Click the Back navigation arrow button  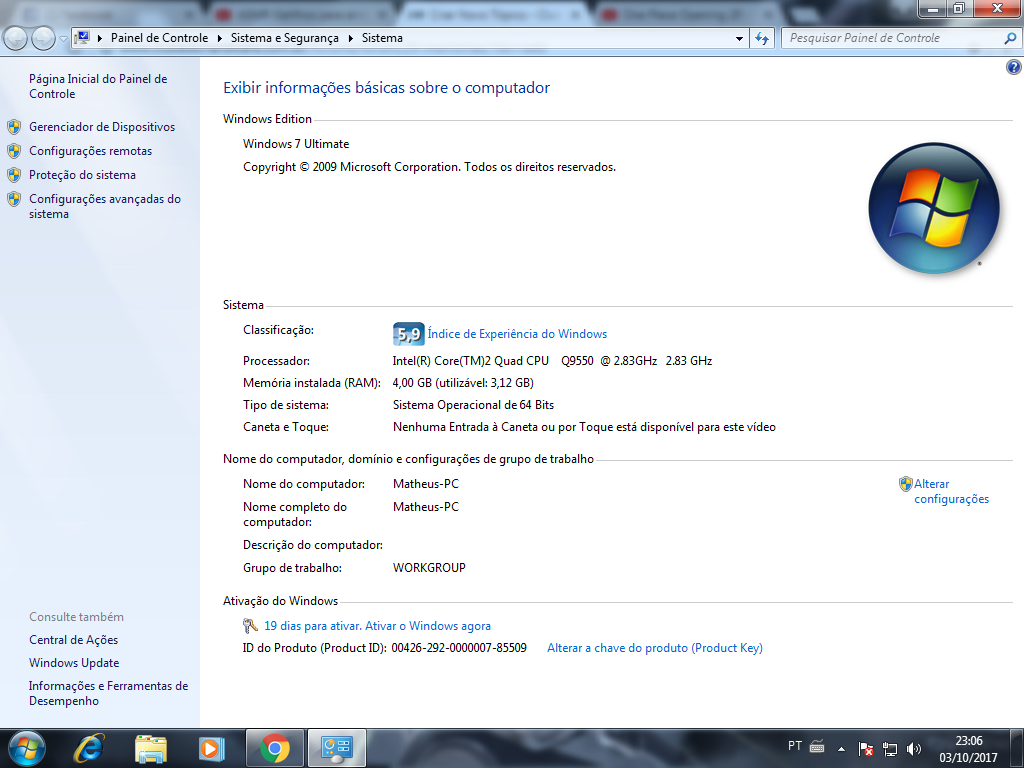point(16,39)
